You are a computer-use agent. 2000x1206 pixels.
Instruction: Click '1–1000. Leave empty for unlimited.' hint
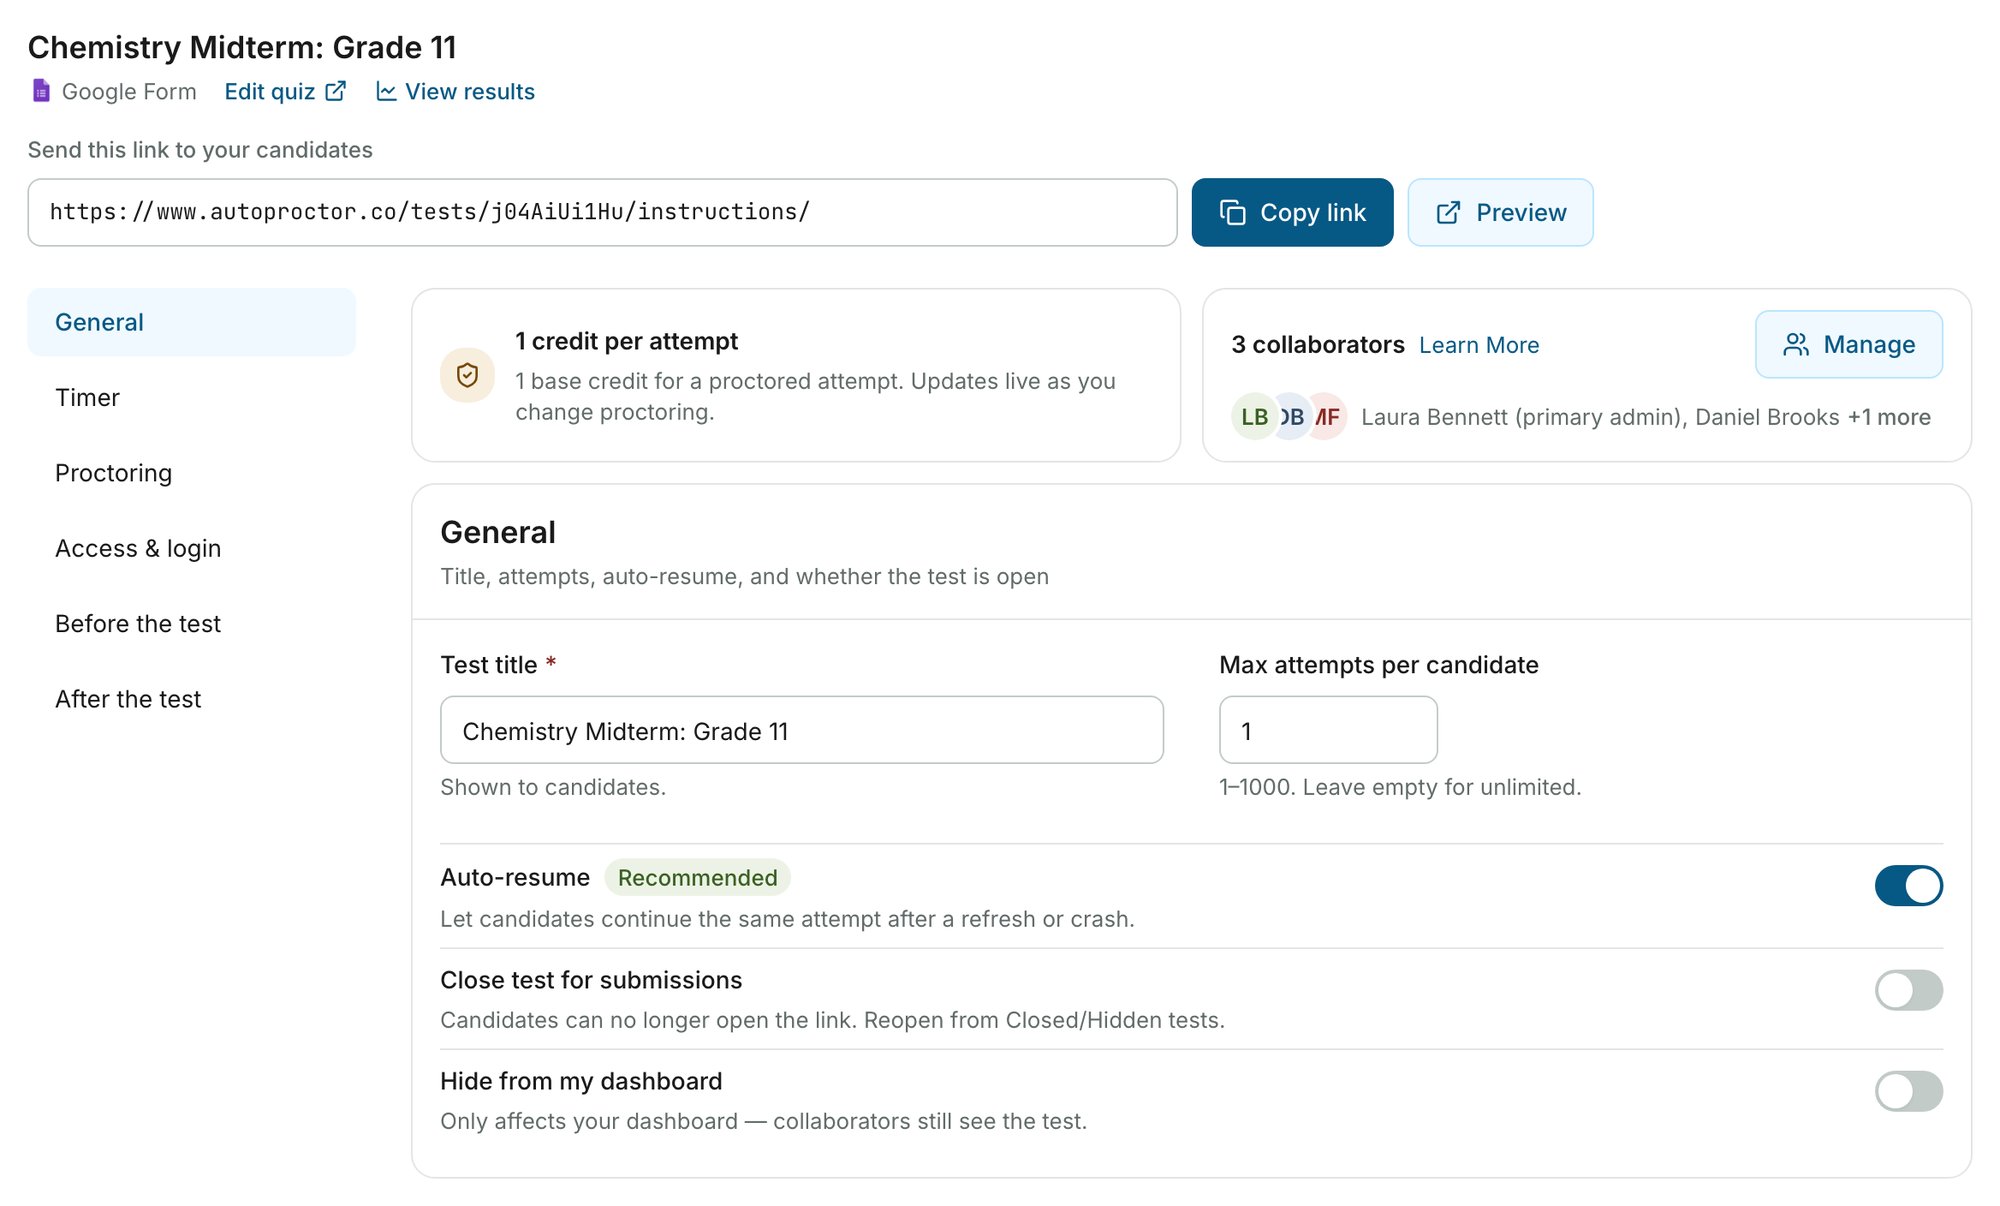[1400, 787]
